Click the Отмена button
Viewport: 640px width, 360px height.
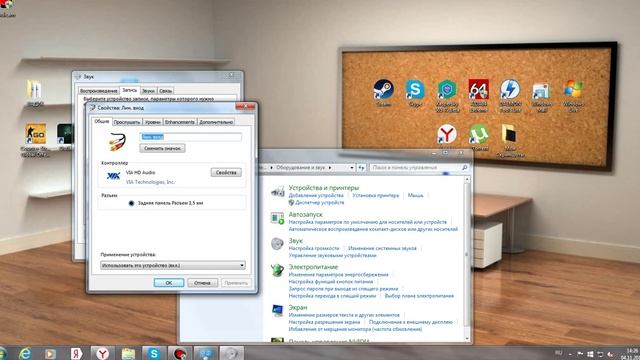point(202,283)
